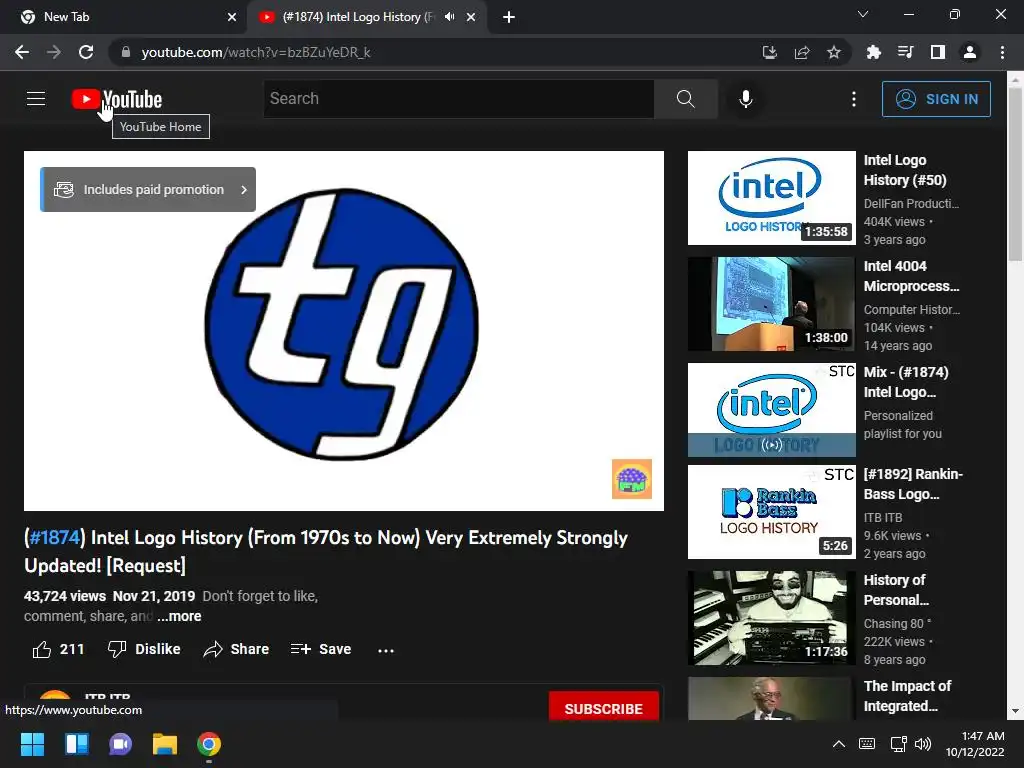Open the Chat taskbar icon
This screenshot has width=1024, height=768.
(120, 744)
